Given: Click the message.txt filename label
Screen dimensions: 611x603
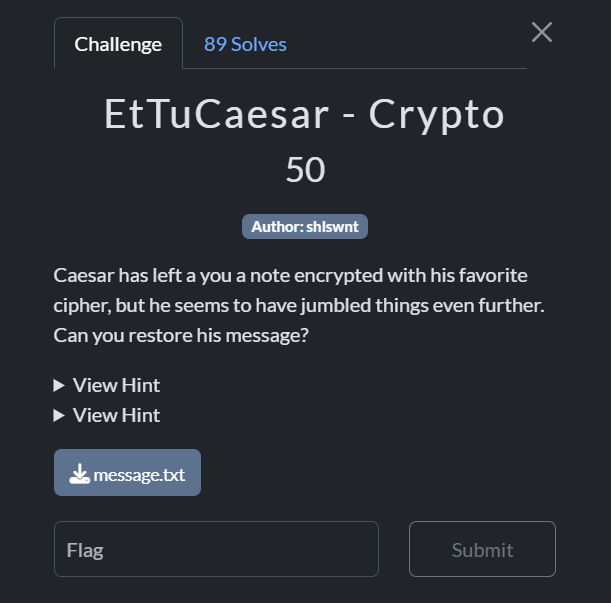Looking at the screenshot, I should tap(139, 475).
